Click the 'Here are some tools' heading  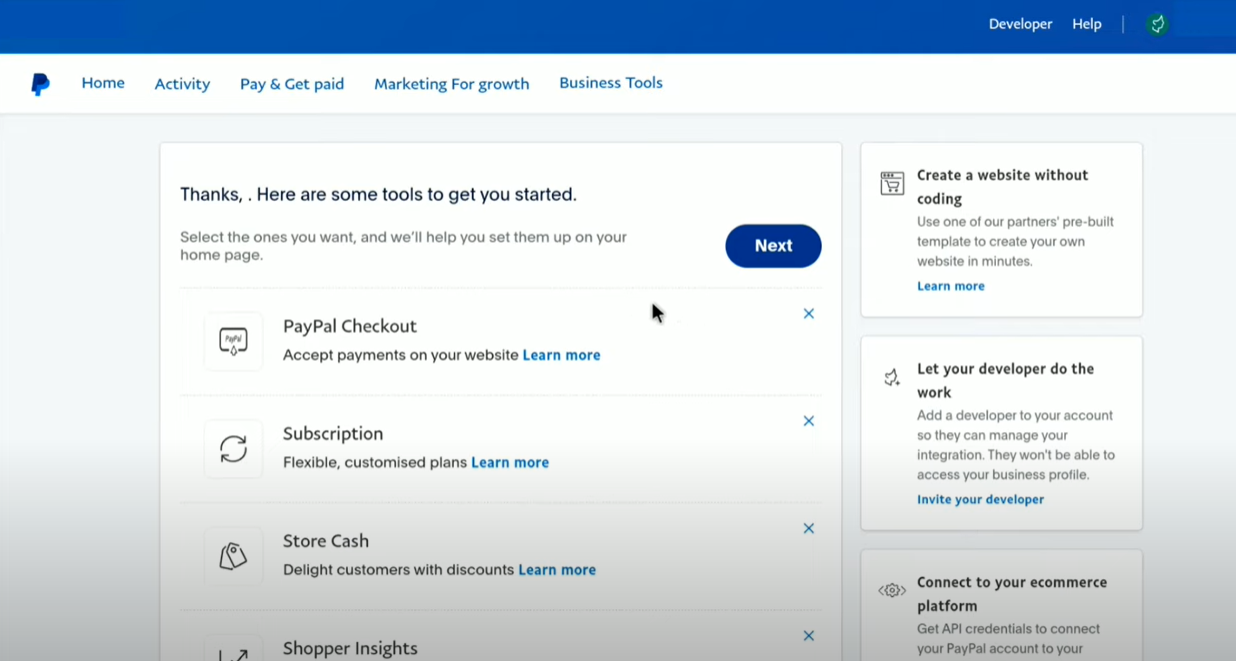tap(378, 194)
